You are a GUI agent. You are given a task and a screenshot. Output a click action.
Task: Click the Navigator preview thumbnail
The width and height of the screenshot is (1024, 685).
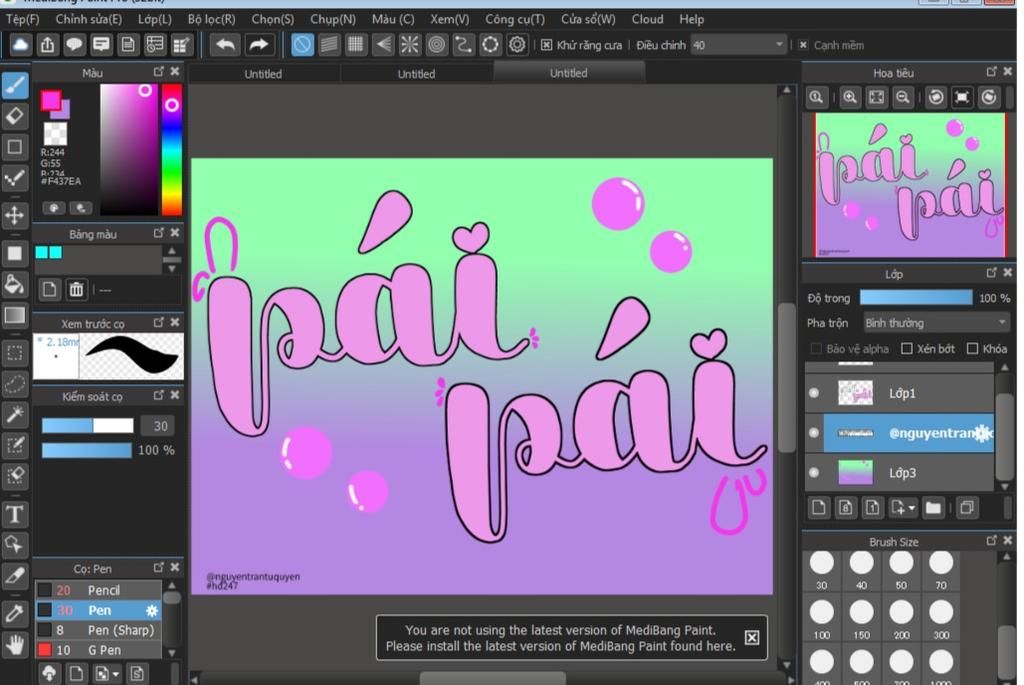pyautogui.click(x=910, y=185)
